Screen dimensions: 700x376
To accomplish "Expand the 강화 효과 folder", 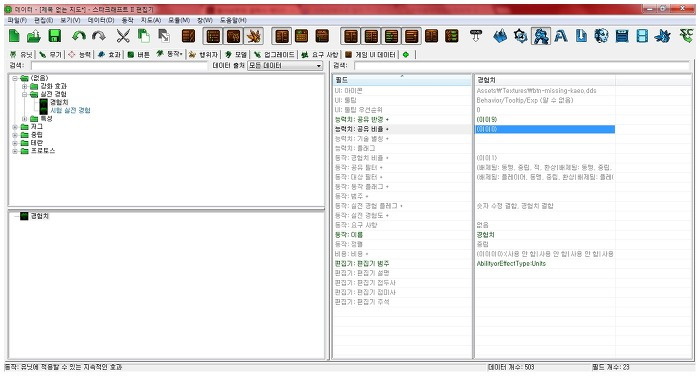I will coord(25,86).
